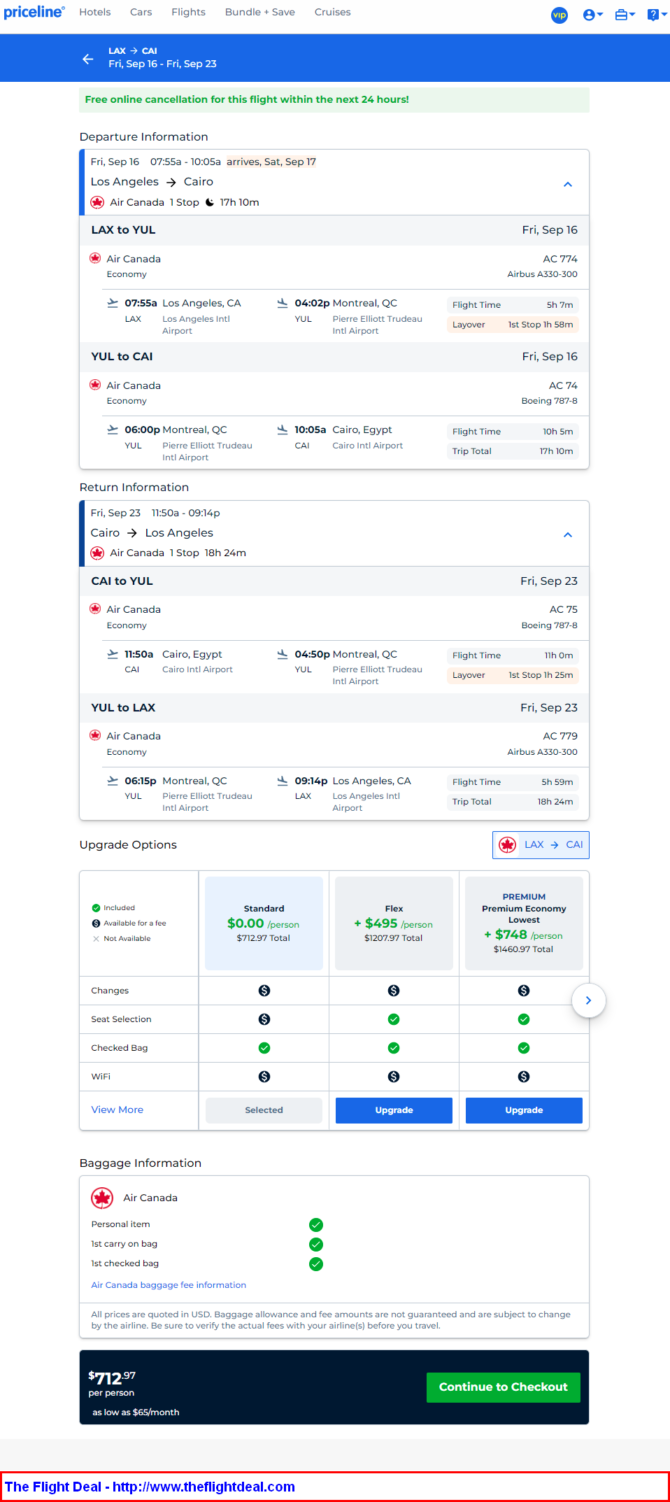The height and width of the screenshot is (1502, 670).
Task: Collapse the return flight details
Action: click(x=567, y=535)
